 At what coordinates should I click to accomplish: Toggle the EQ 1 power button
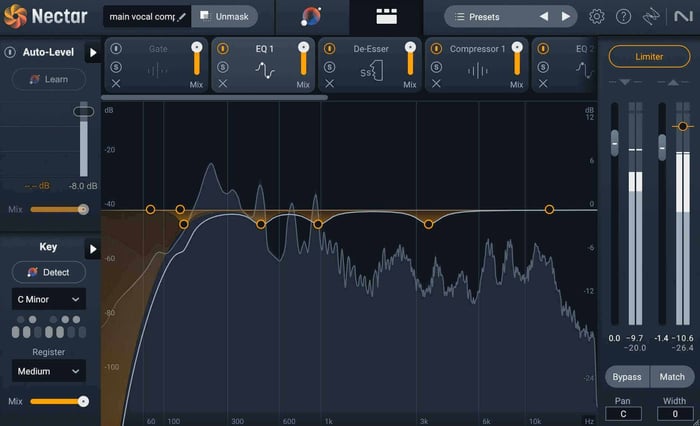223,48
